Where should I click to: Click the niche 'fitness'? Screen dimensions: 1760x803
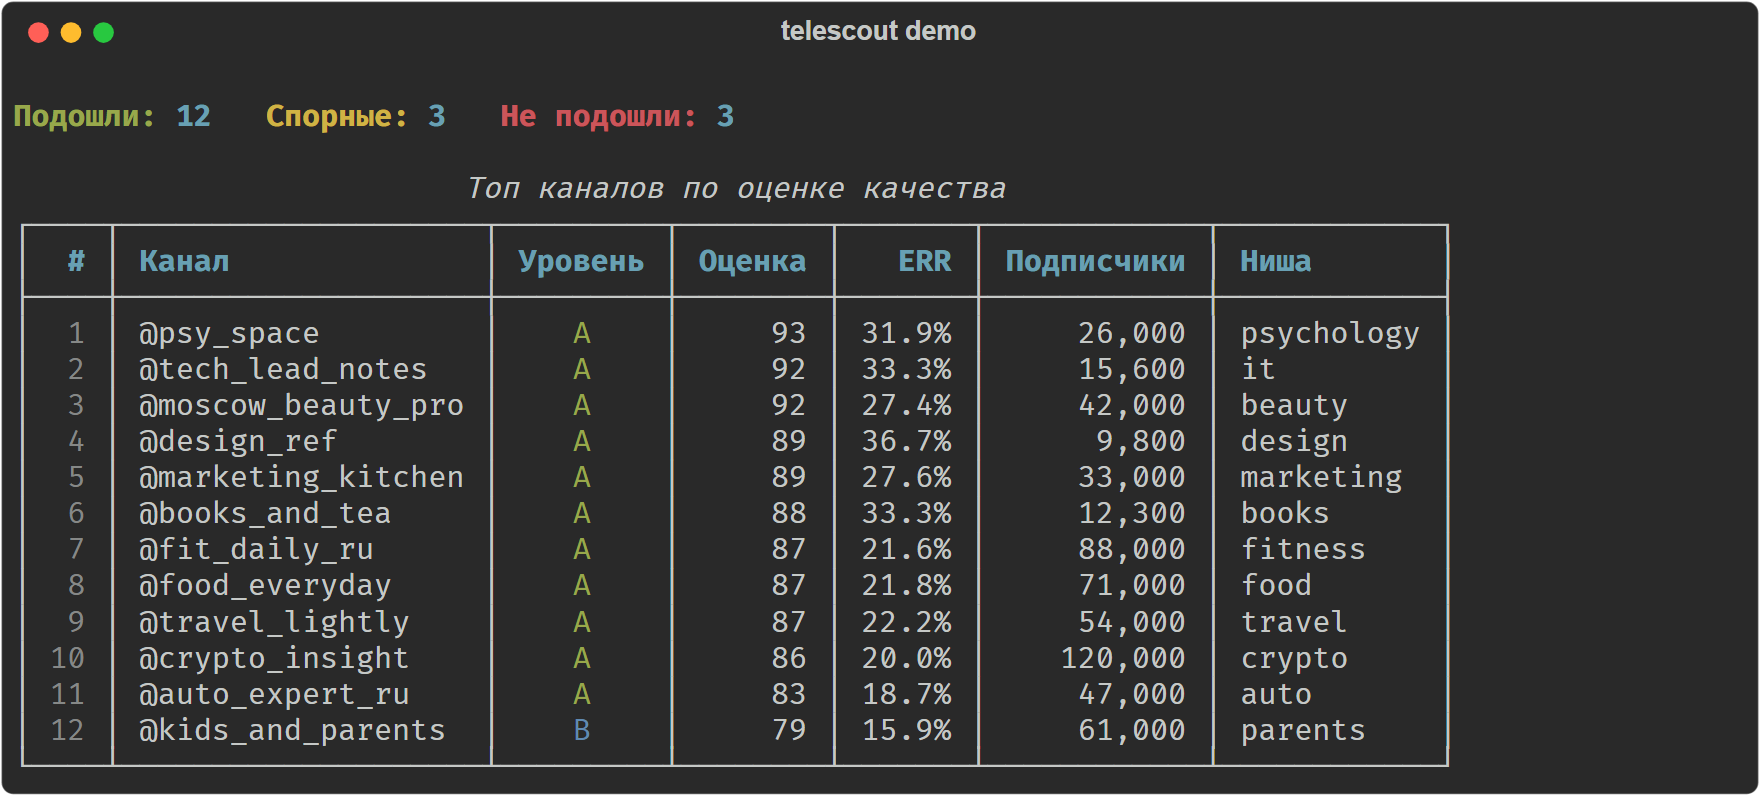click(1303, 549)
